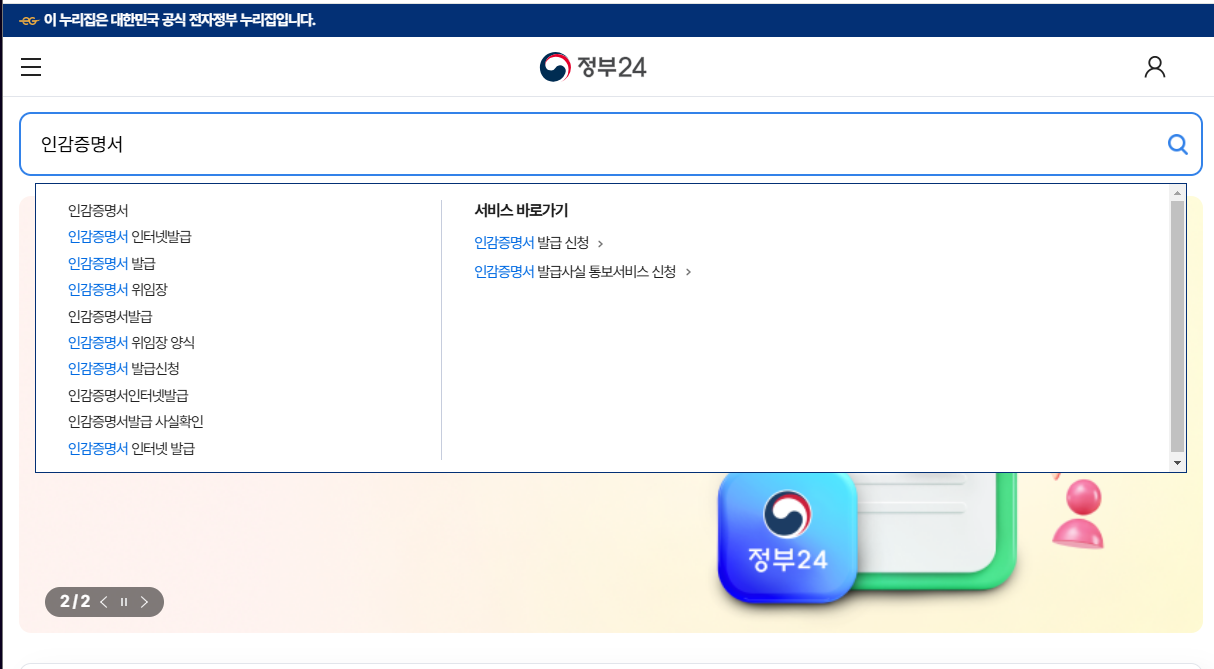
Task: Open the user profile icon
Action: point(1155,67)
